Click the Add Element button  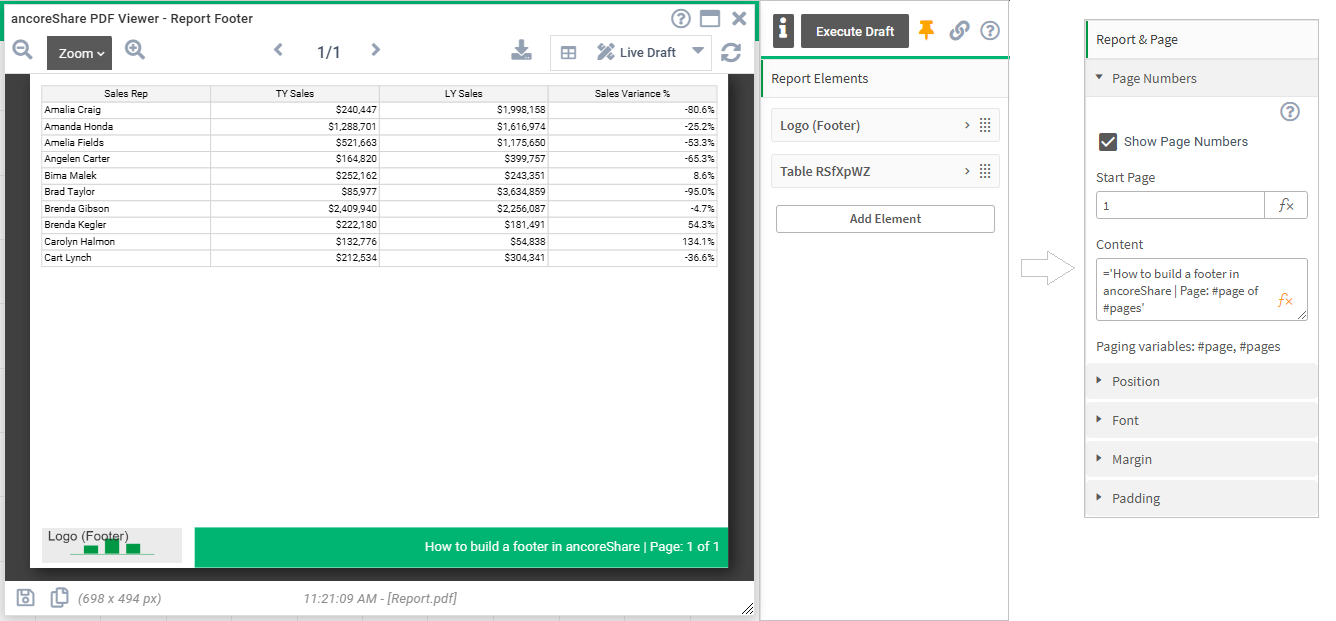[x=885, y=219]
